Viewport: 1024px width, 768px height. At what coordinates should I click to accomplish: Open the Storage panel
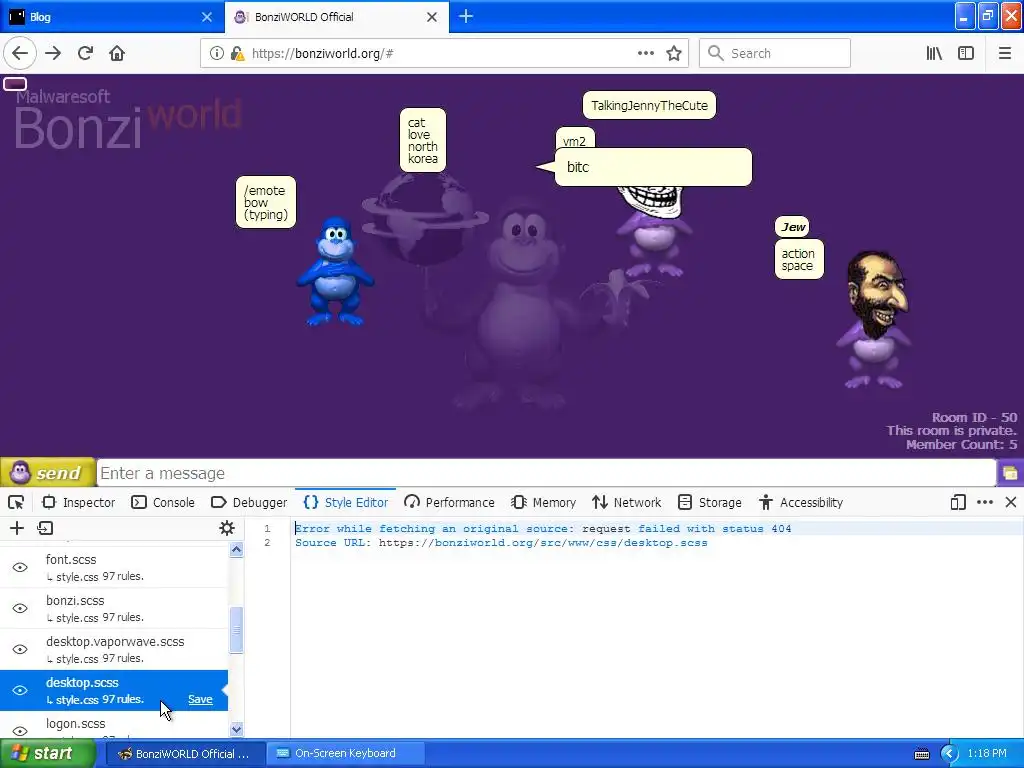click(x=710, y=502)
